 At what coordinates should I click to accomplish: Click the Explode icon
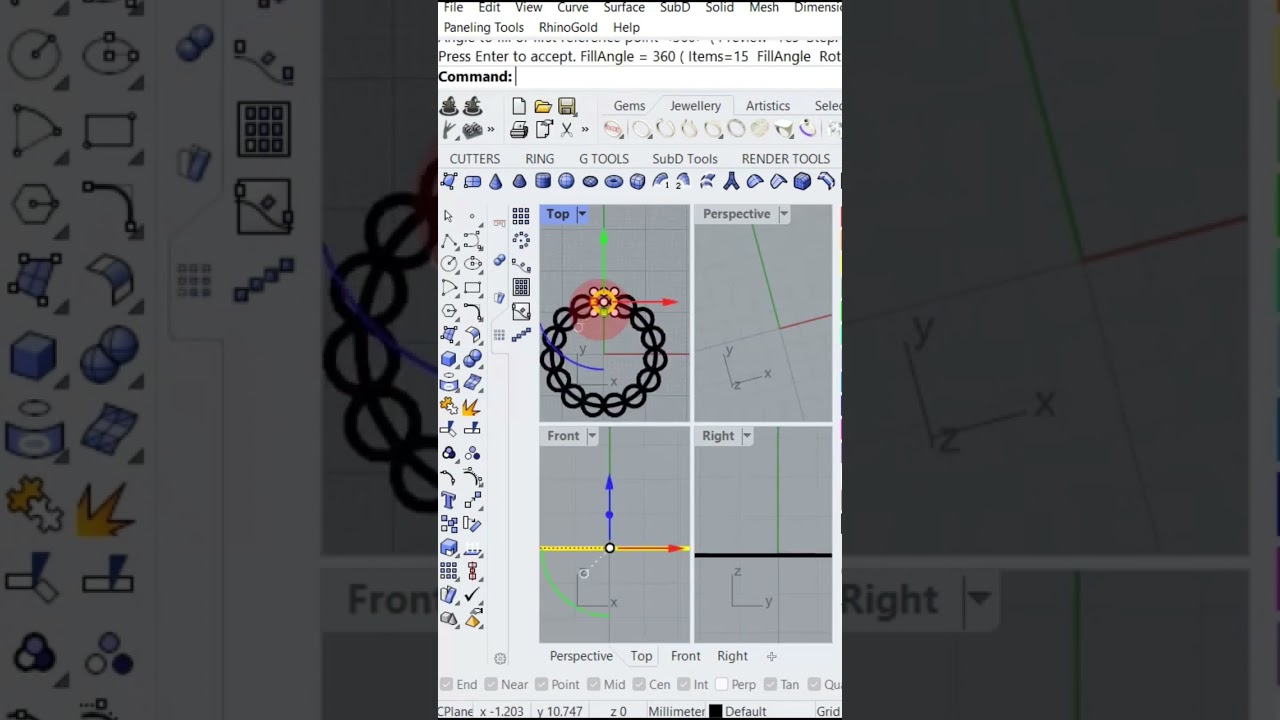click(x=472, y=406)
